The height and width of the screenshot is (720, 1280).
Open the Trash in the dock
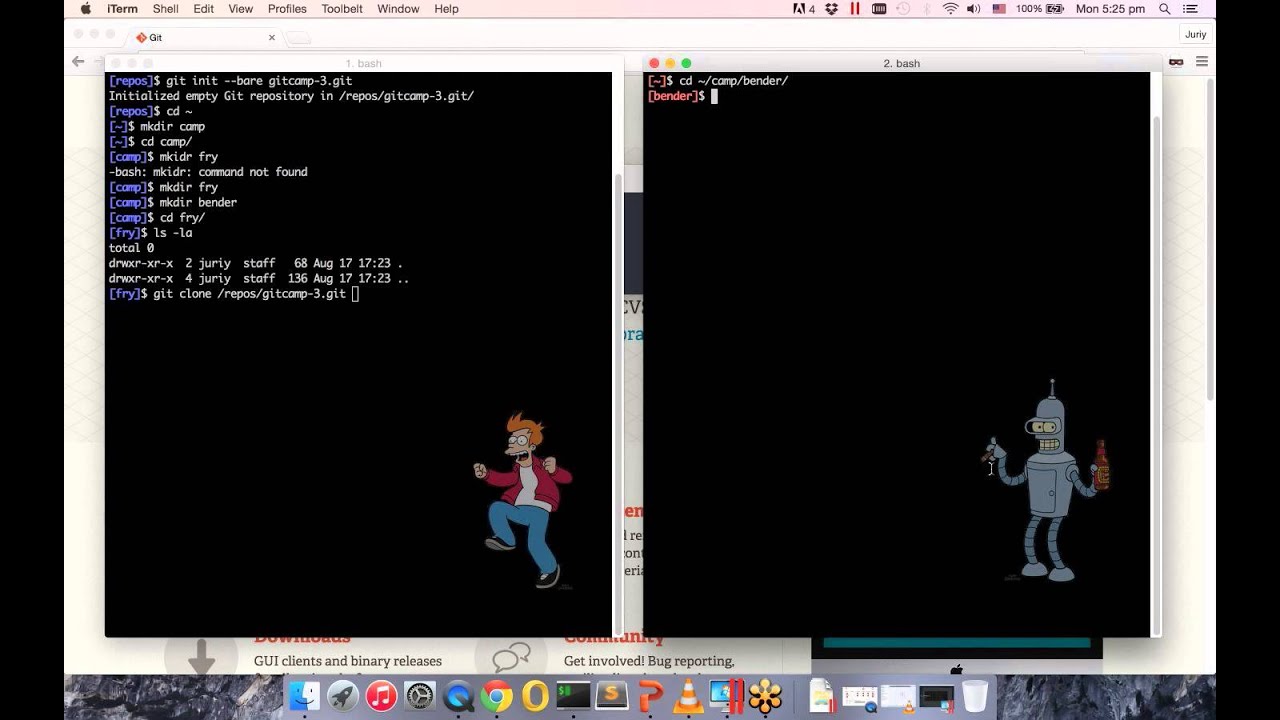pos(975,695)
